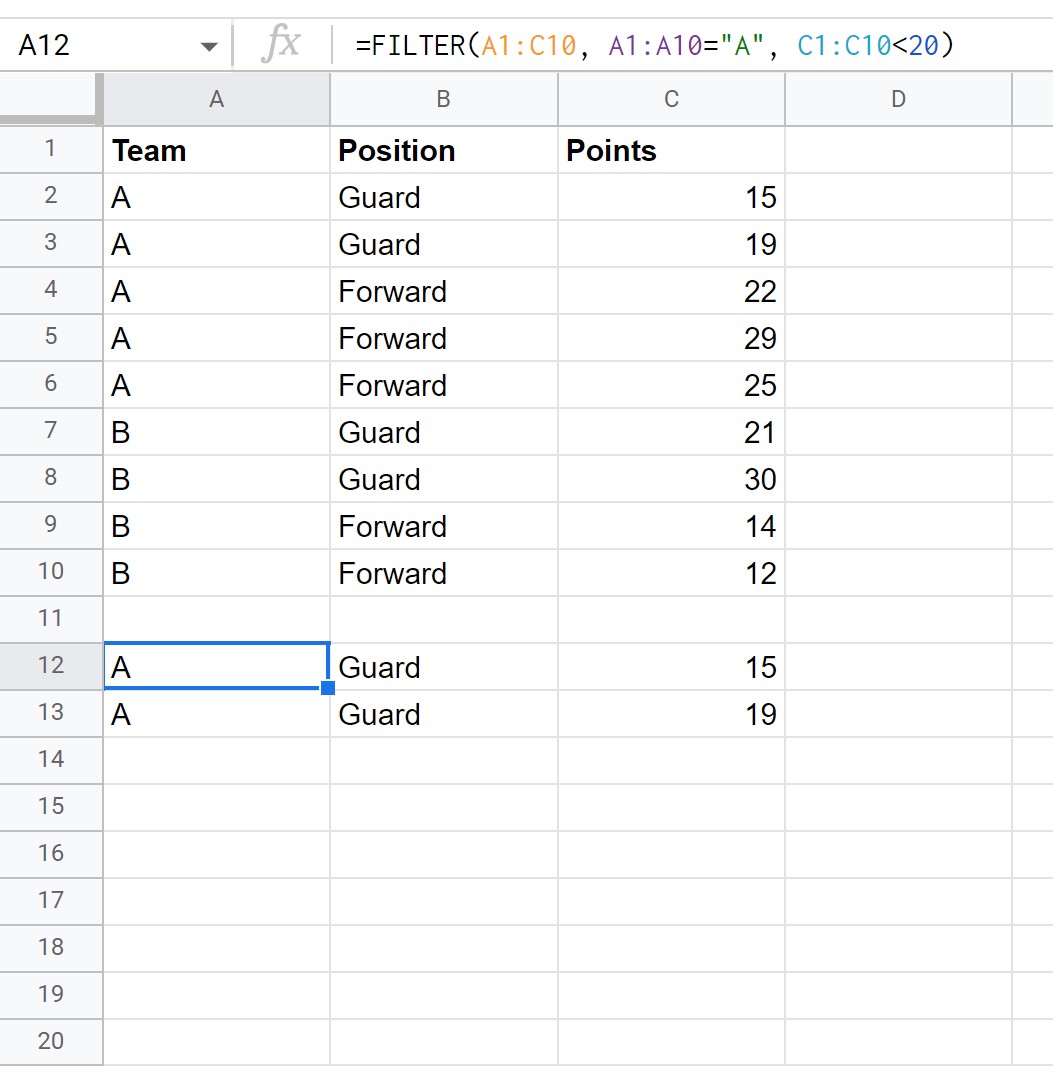1053x1066 pixels.
Task: Select cell with value 14
Action: click(x=671, y=526)
